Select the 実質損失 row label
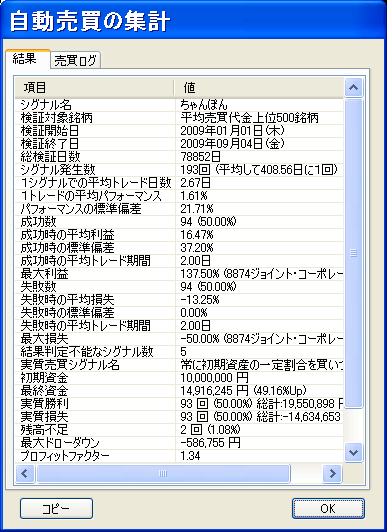The height and width of the screenshot is (532, 387). 44,417
